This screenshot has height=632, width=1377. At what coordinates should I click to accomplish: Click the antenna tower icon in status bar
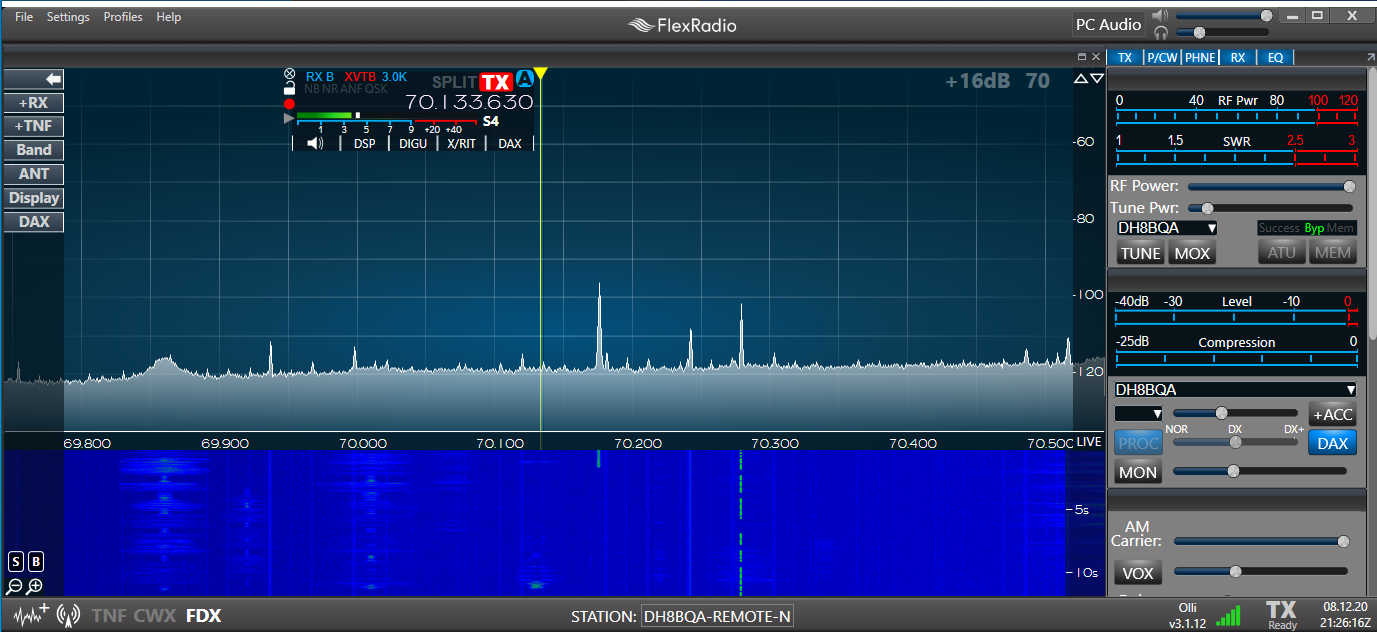click(69, 615)
